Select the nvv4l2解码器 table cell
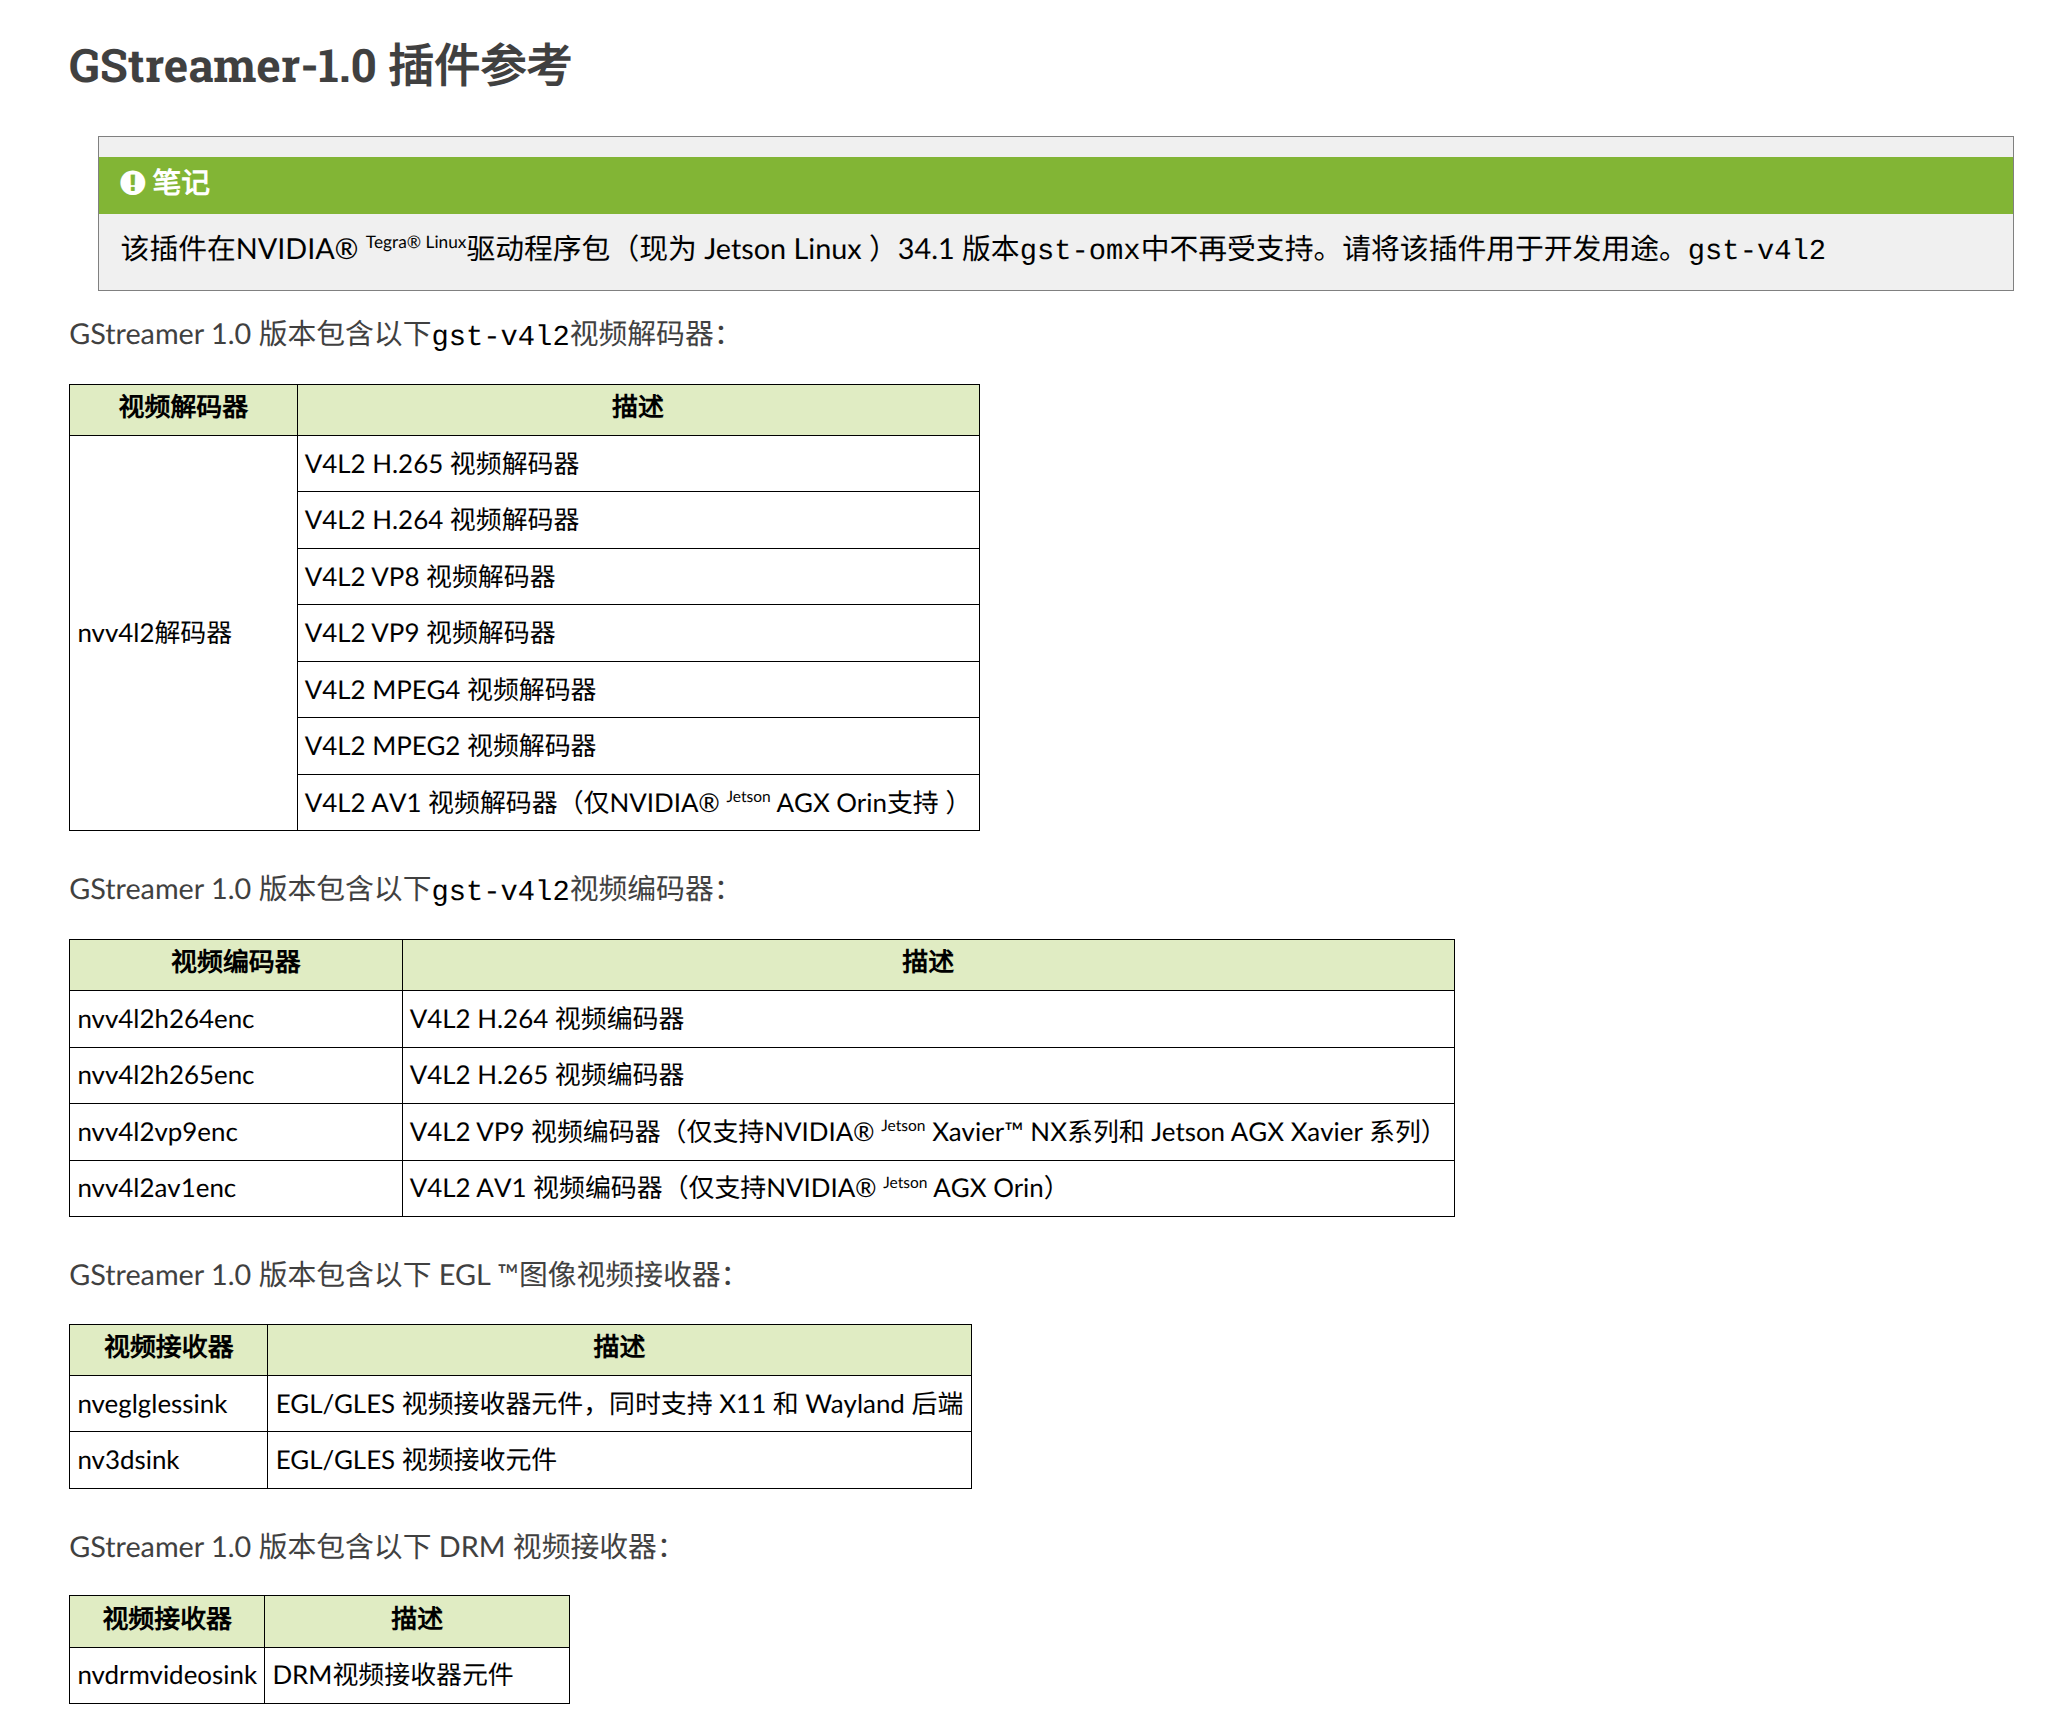Viewport: 2045px width, 1721px height. [x=155, y=633]
